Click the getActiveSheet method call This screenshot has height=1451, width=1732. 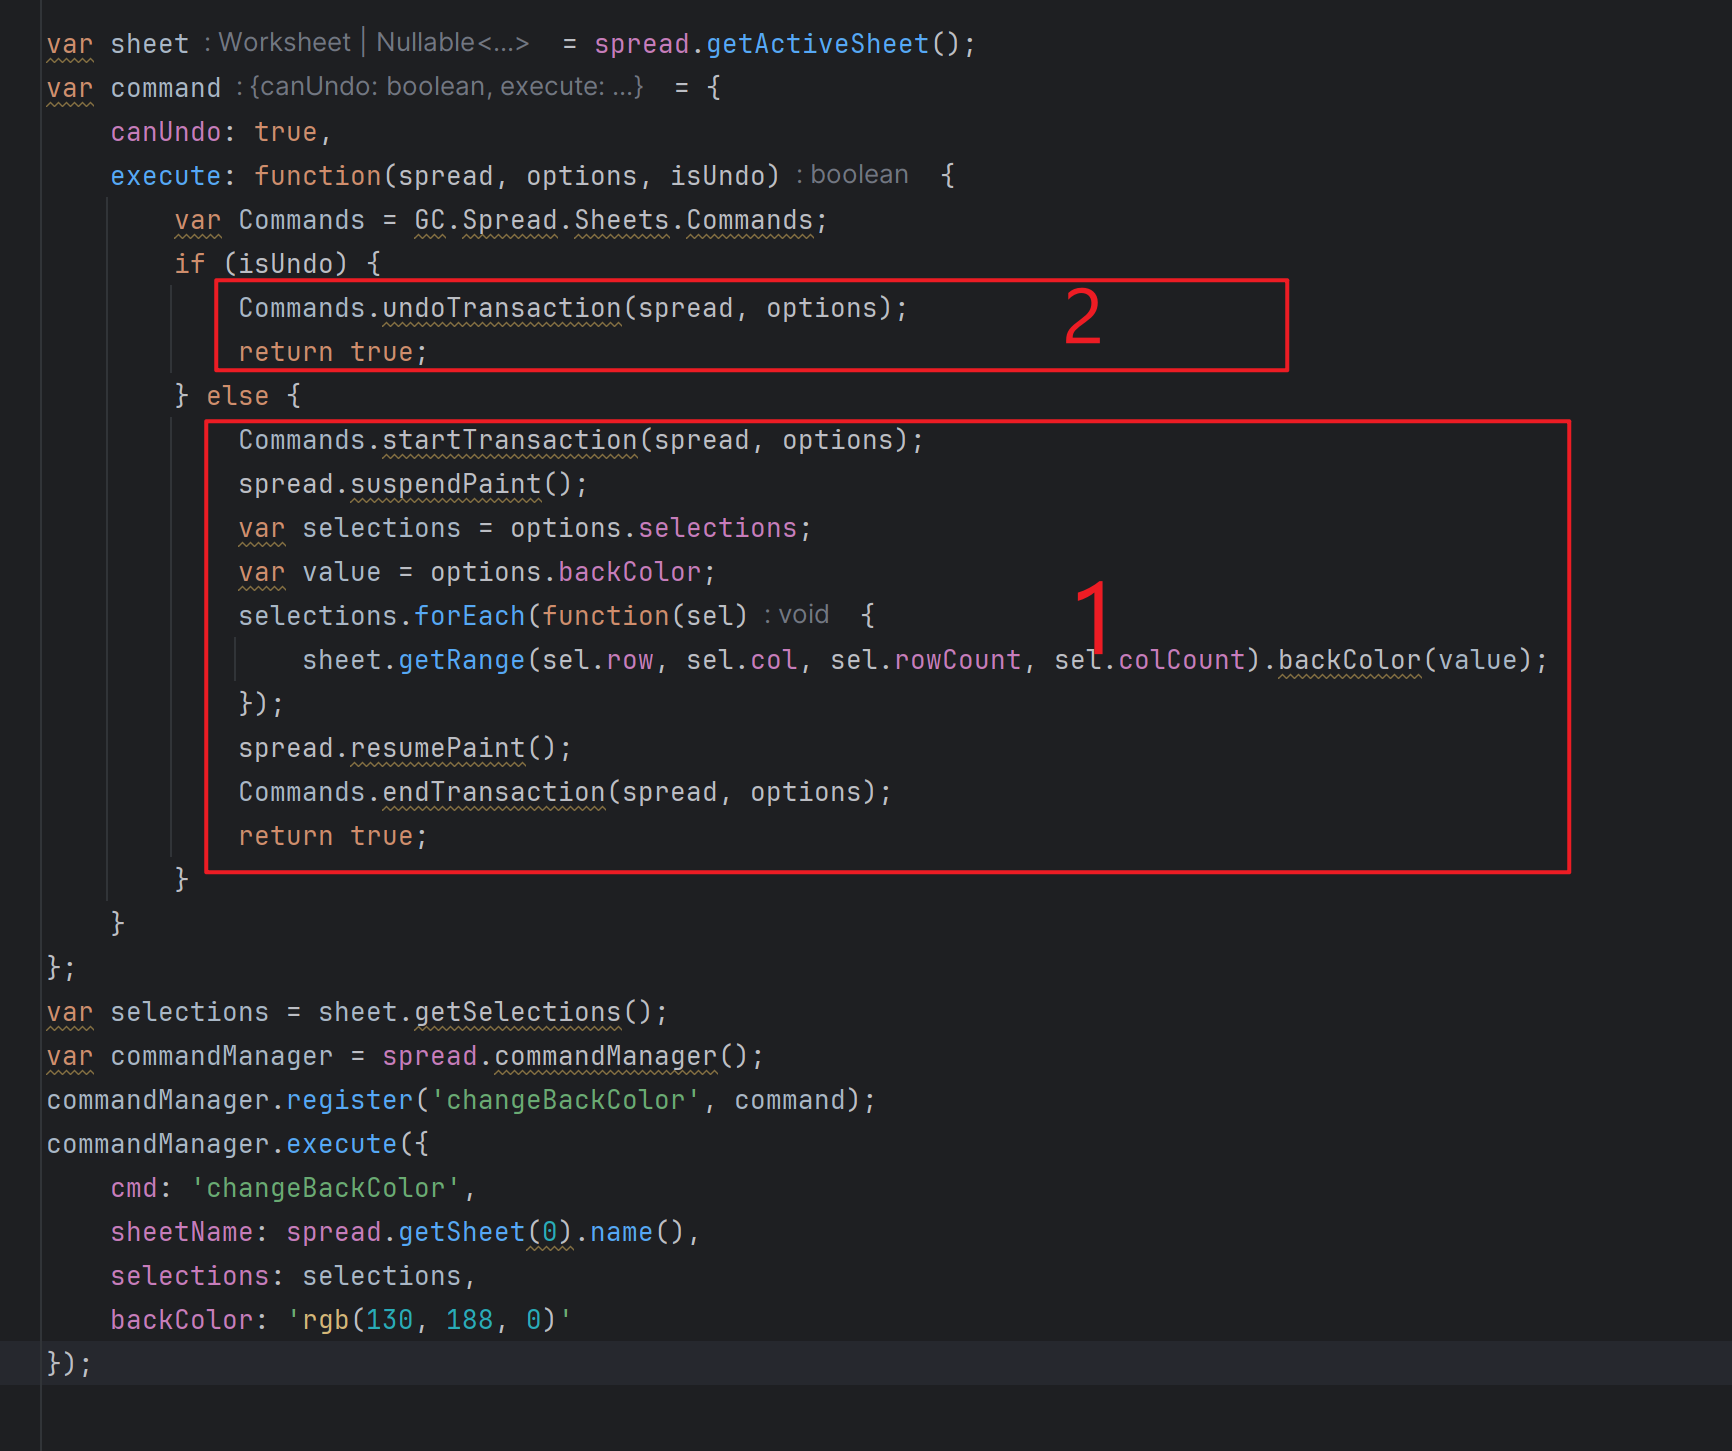(817, 44)
